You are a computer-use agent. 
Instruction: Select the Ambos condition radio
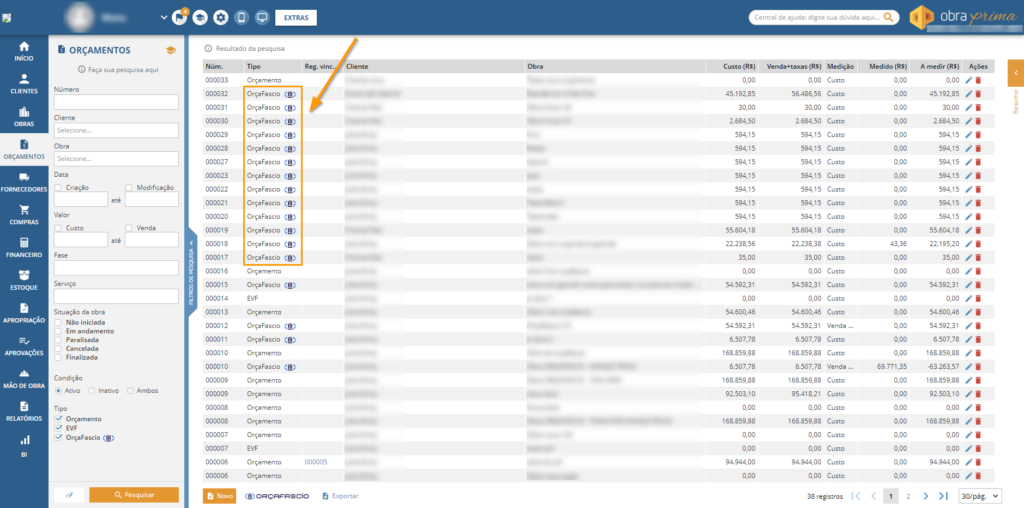pos(130,390)
